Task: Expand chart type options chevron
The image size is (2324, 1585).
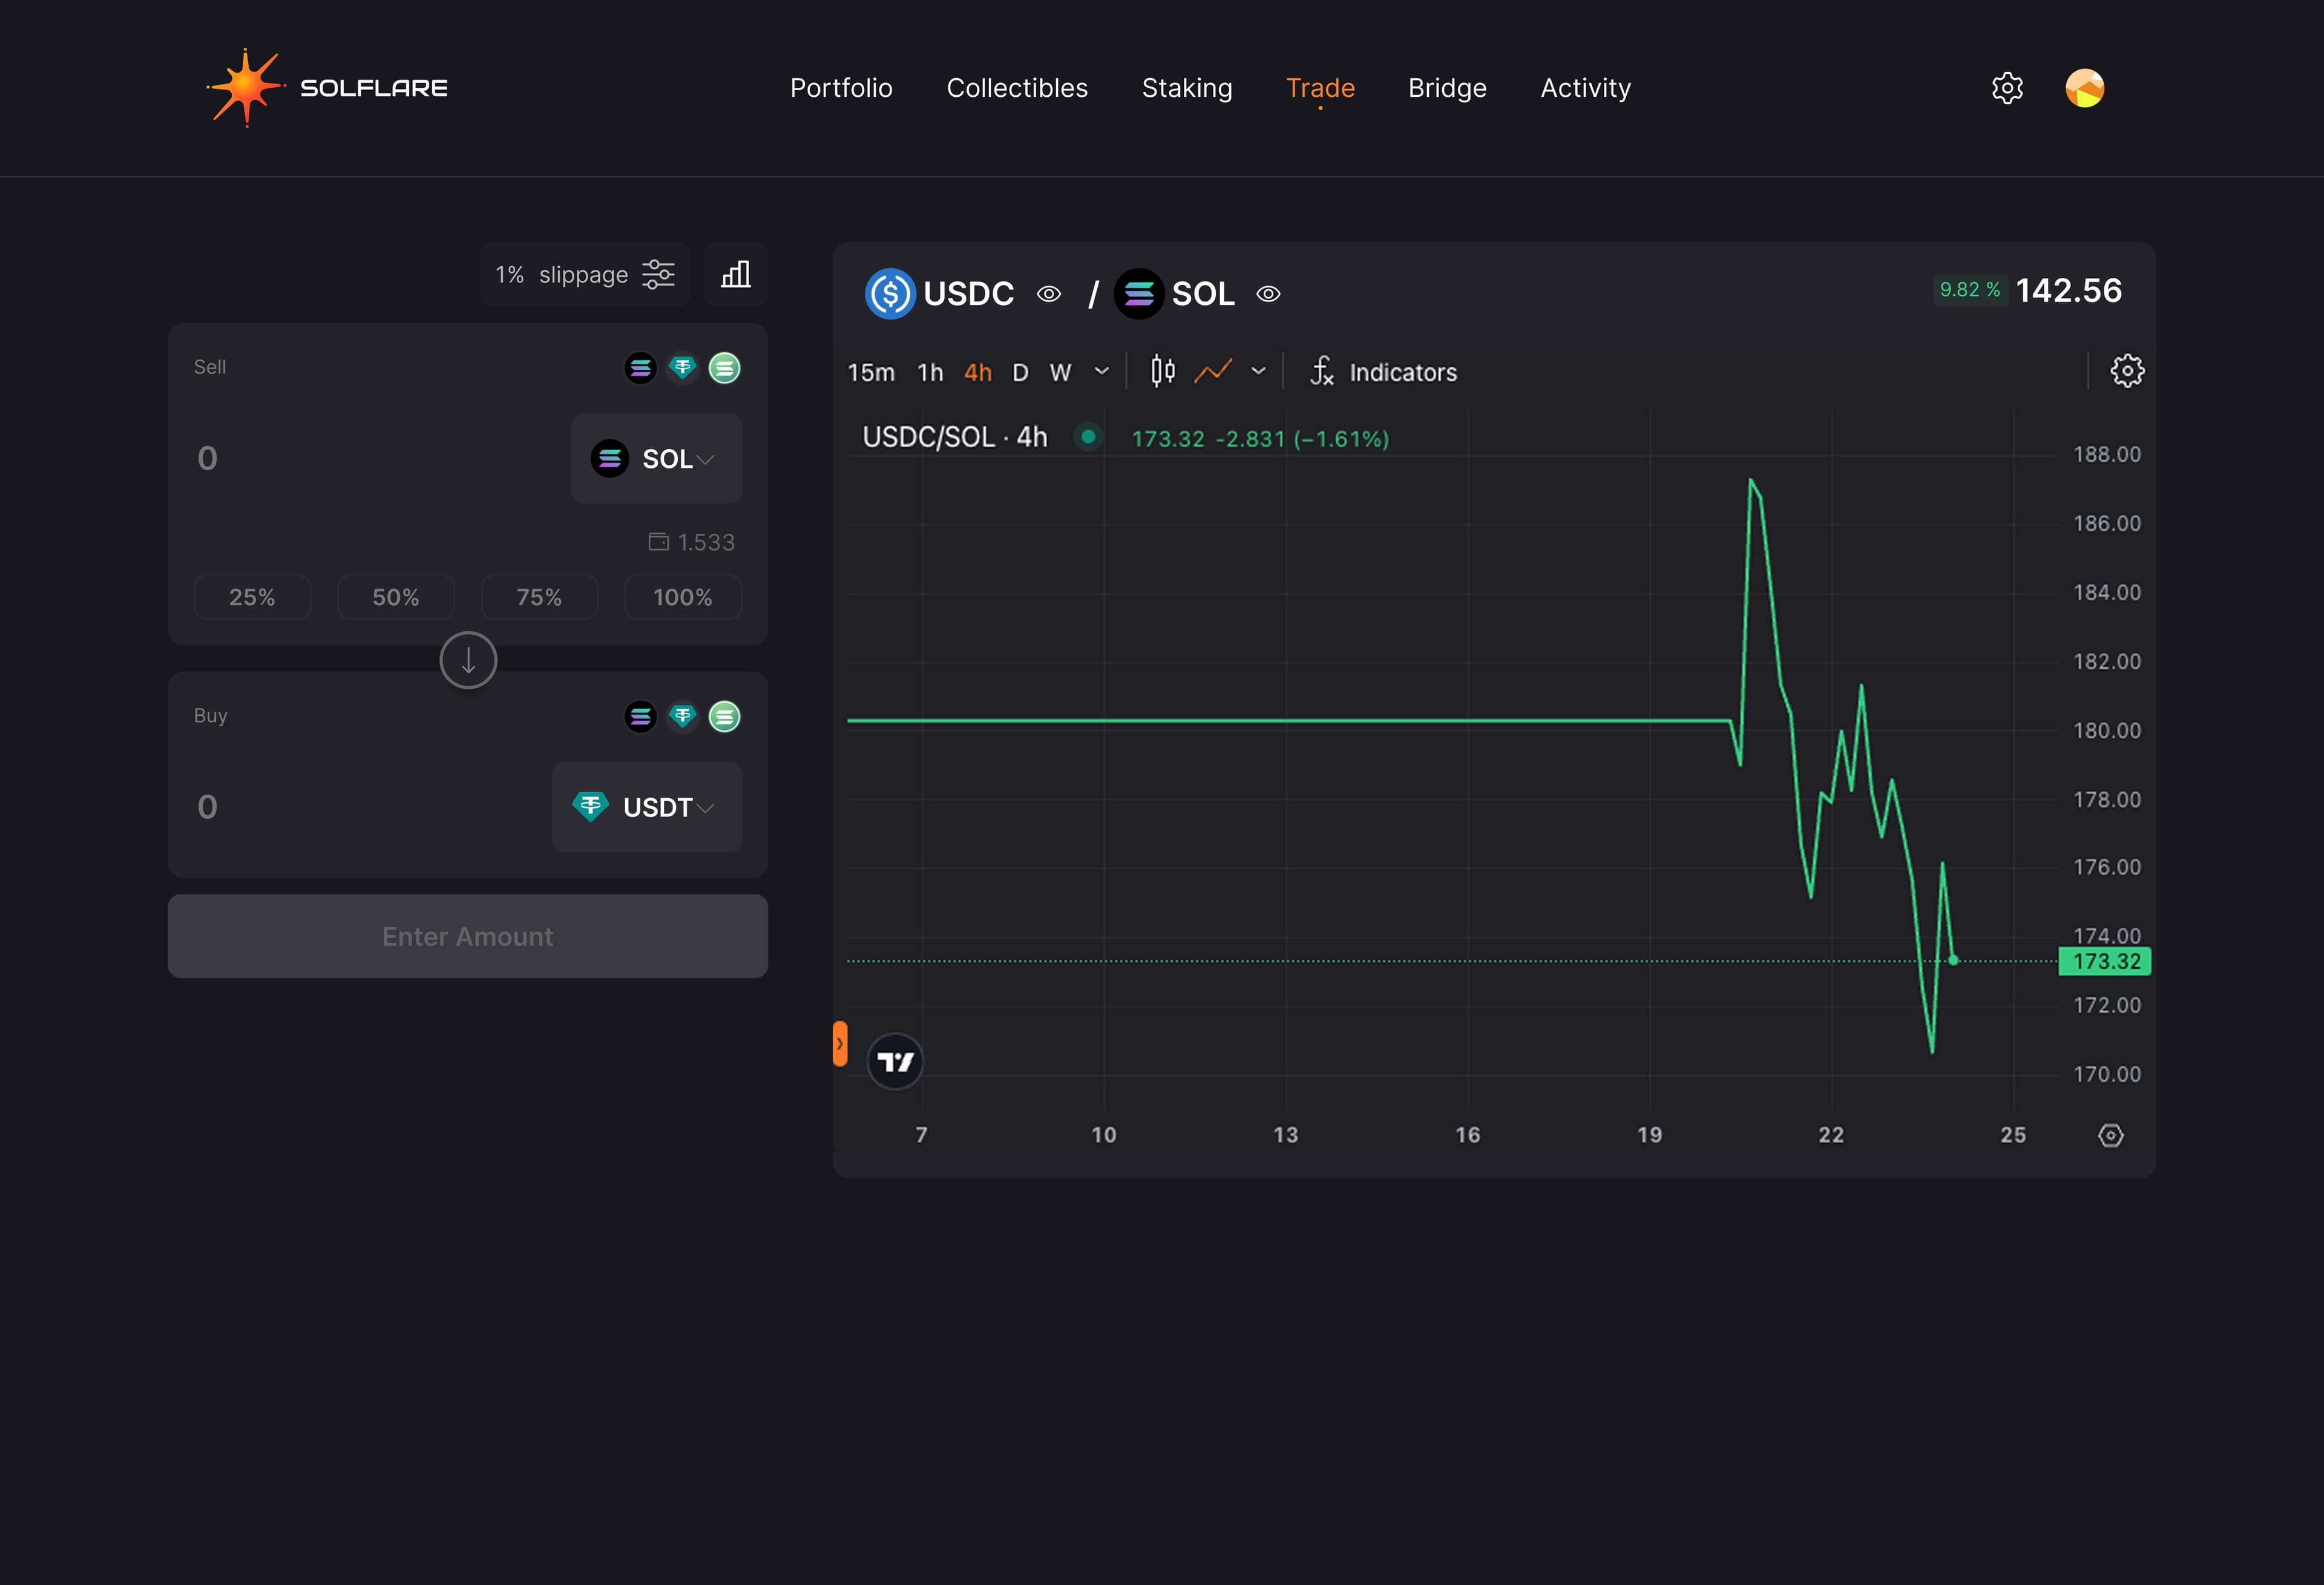Action: tap(1258, 371)
